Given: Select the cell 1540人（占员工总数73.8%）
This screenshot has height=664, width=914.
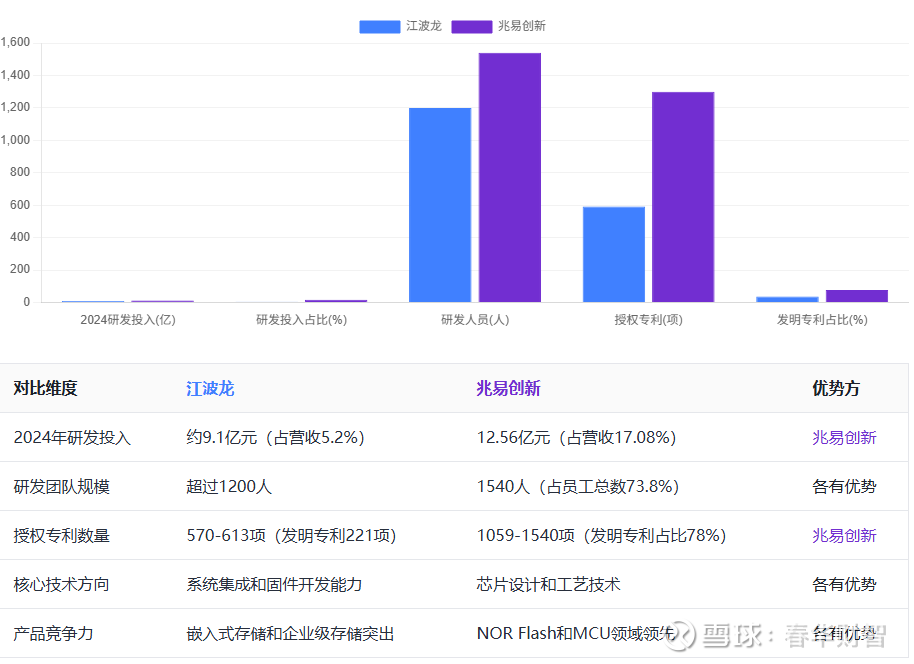Looking at the screenshot, I should tap(578, 486).
